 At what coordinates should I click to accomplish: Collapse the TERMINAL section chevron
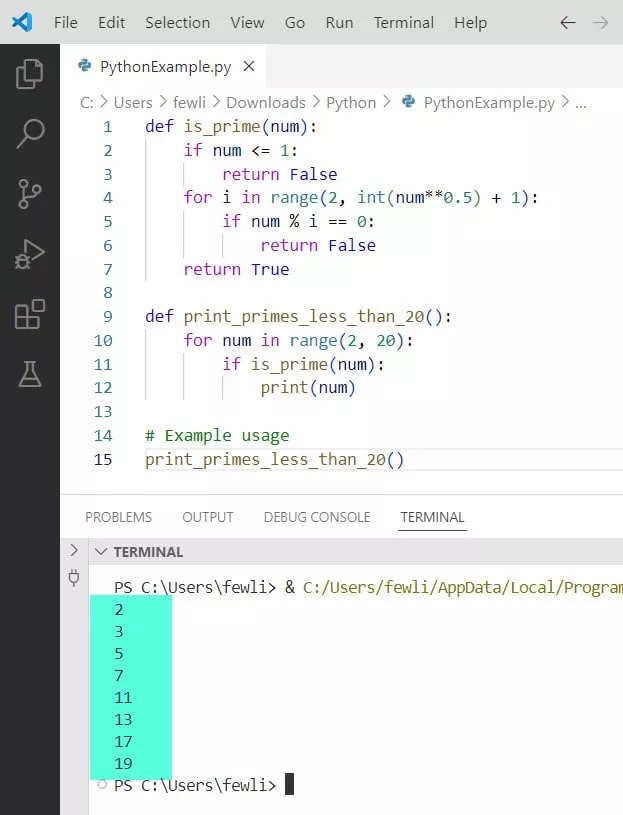[100, 551]
